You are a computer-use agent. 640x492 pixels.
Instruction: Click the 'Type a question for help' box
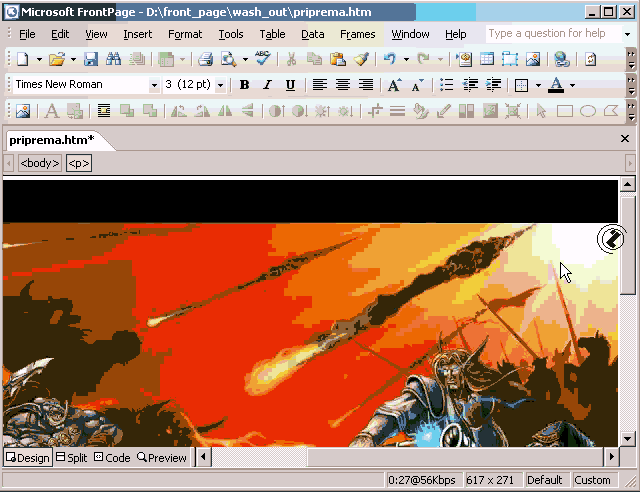pos(547,34)
